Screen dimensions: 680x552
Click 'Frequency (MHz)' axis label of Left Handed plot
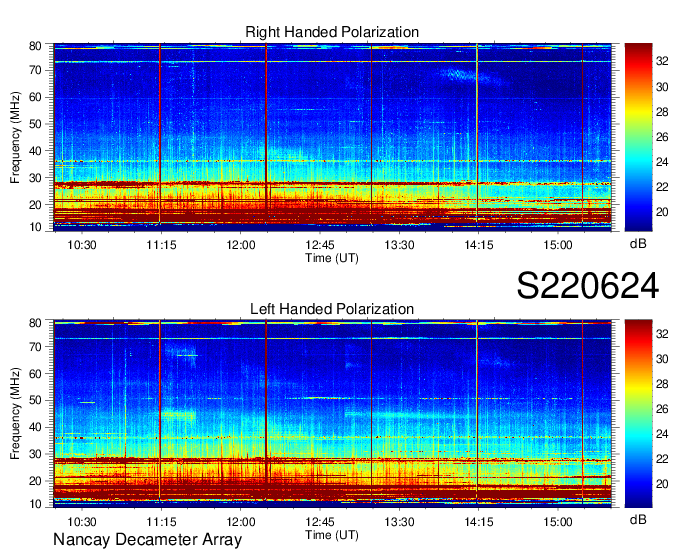(15, 414)
